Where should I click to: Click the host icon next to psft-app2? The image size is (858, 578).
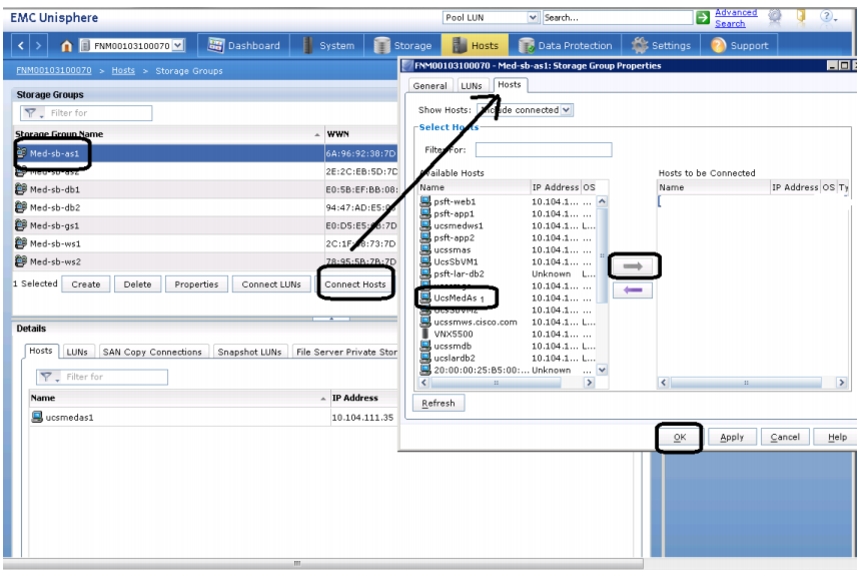[x=425, y=238]
